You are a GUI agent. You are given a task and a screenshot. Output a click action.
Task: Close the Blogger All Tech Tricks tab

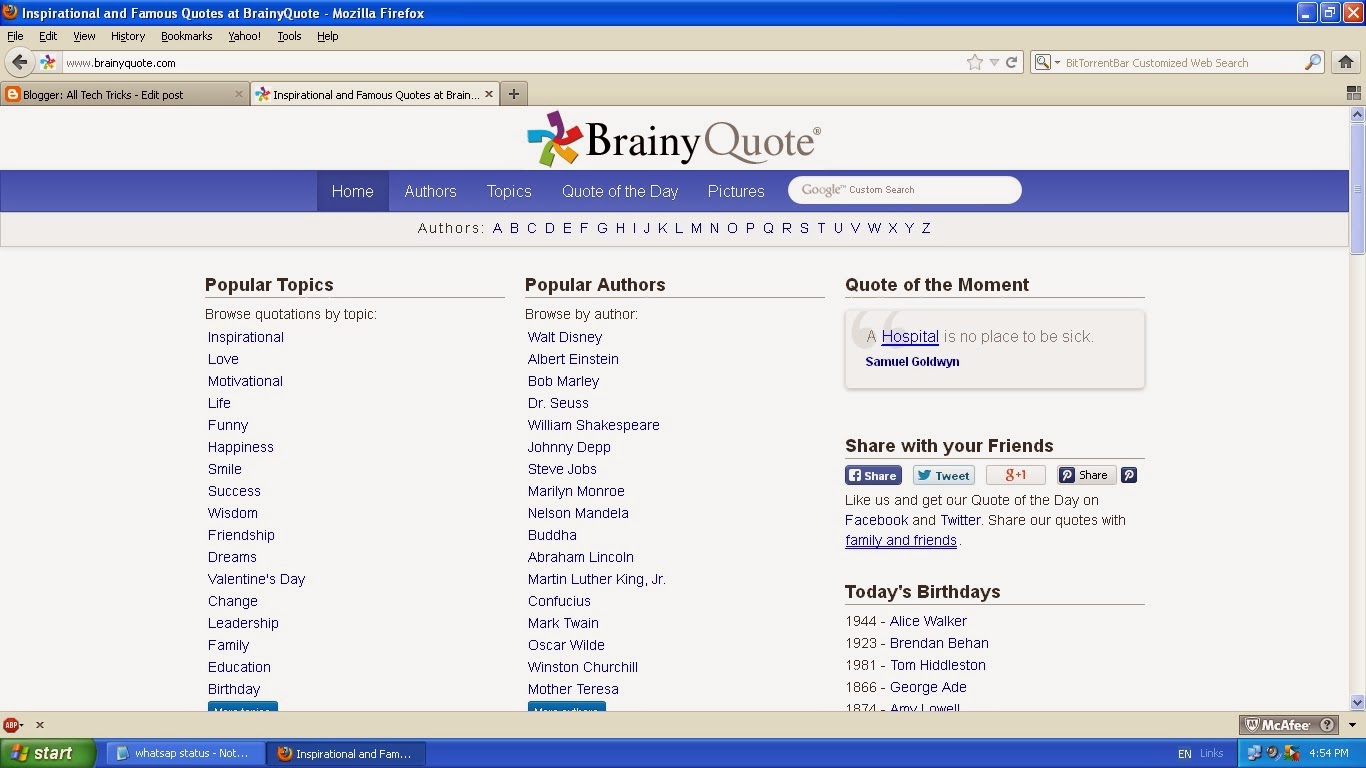239,94
